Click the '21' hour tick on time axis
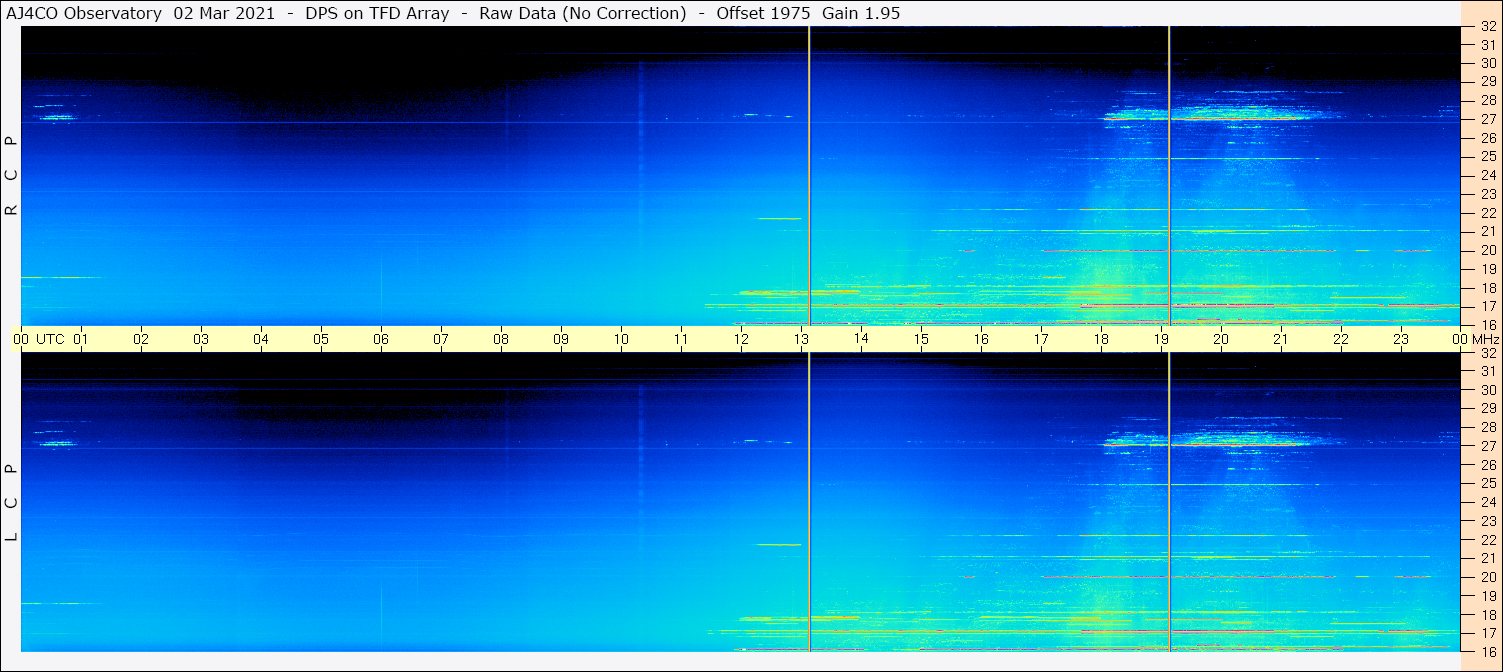1503x672 pixels. coord(1281,339)
